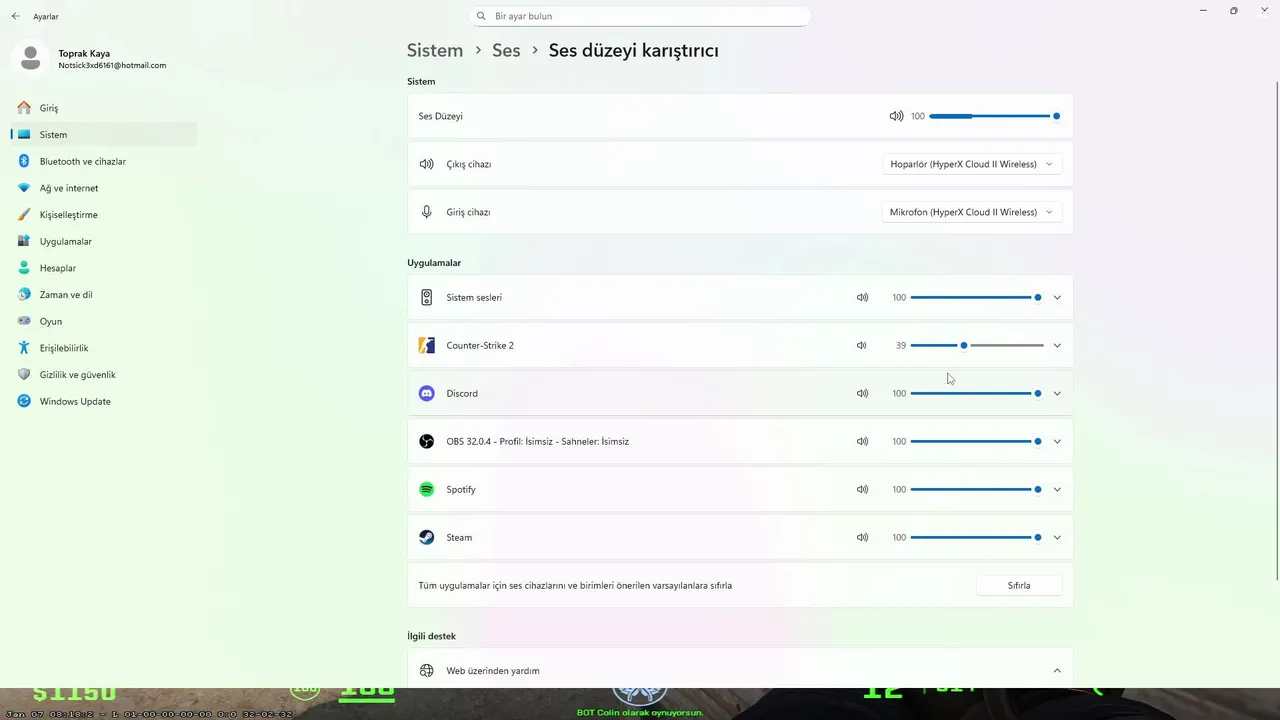Click the Sistem sesleri speaker icon
Image resolution: width=1280 pixels, height=720 pixels.
point(427,297)
